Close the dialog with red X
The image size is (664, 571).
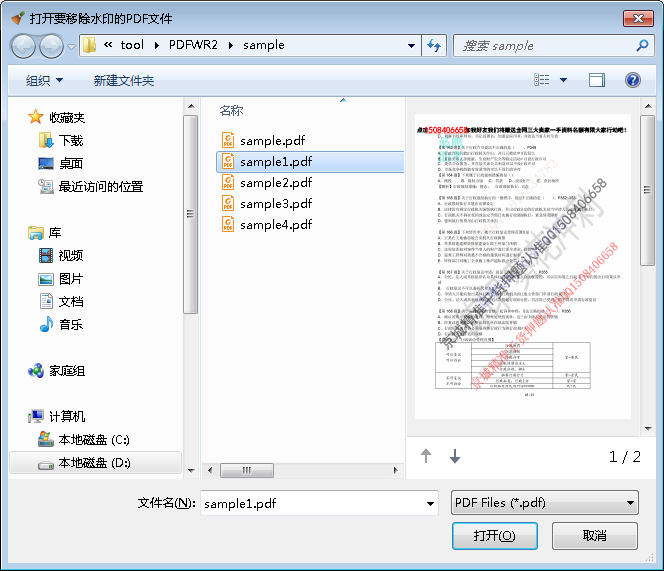pyautogui.click(x=637, y=18)
